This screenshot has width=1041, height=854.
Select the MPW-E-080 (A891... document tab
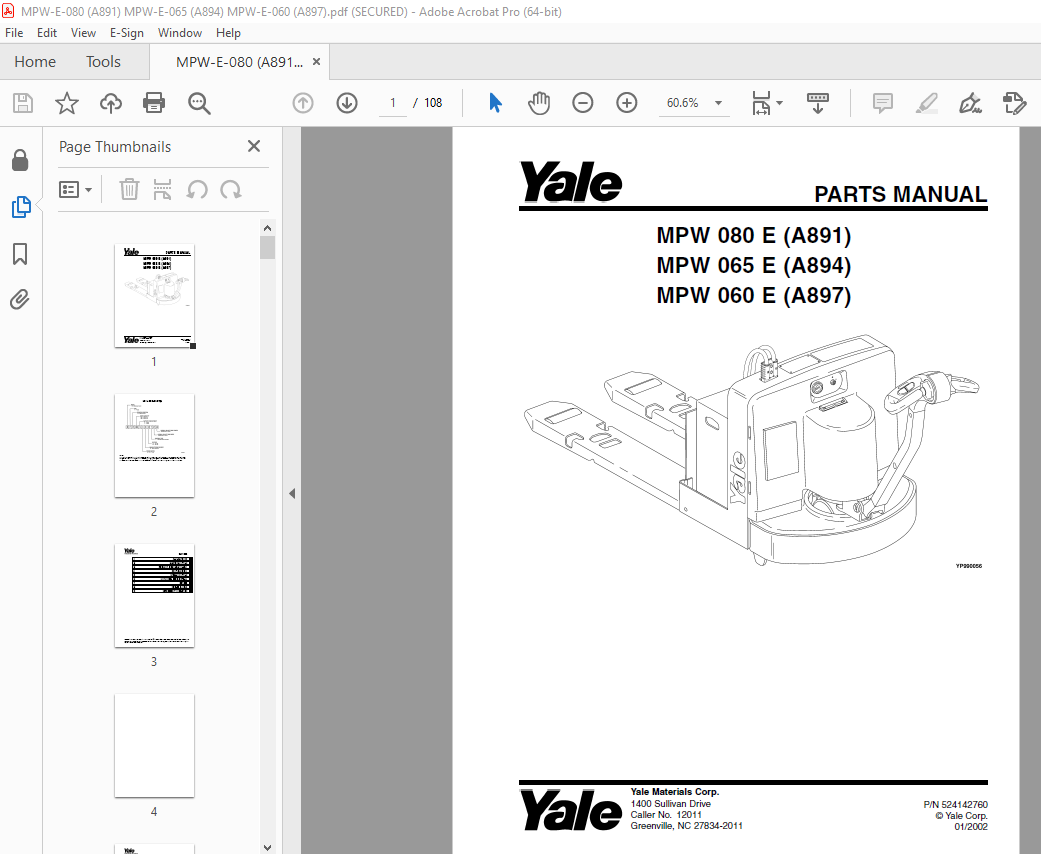coord(239,62)
